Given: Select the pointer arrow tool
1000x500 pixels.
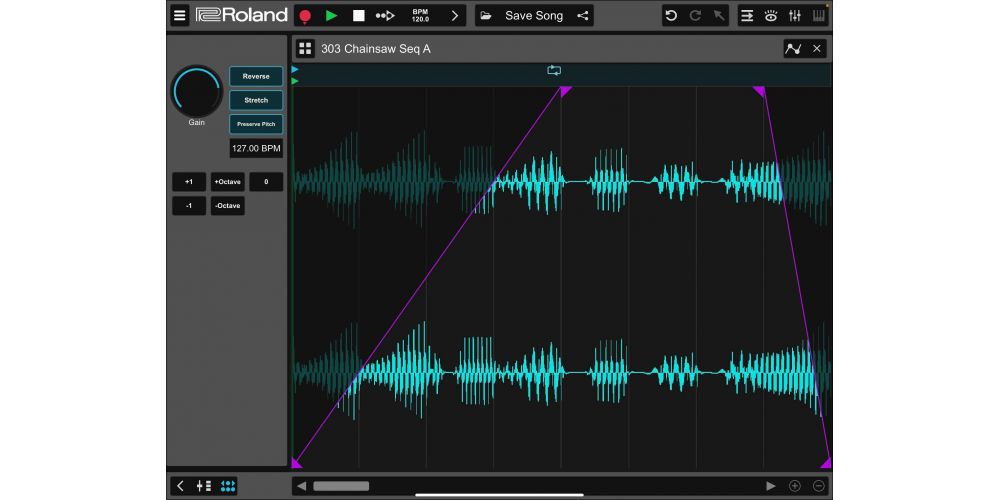Looking at the screenshot, I should tap(719, 16).
